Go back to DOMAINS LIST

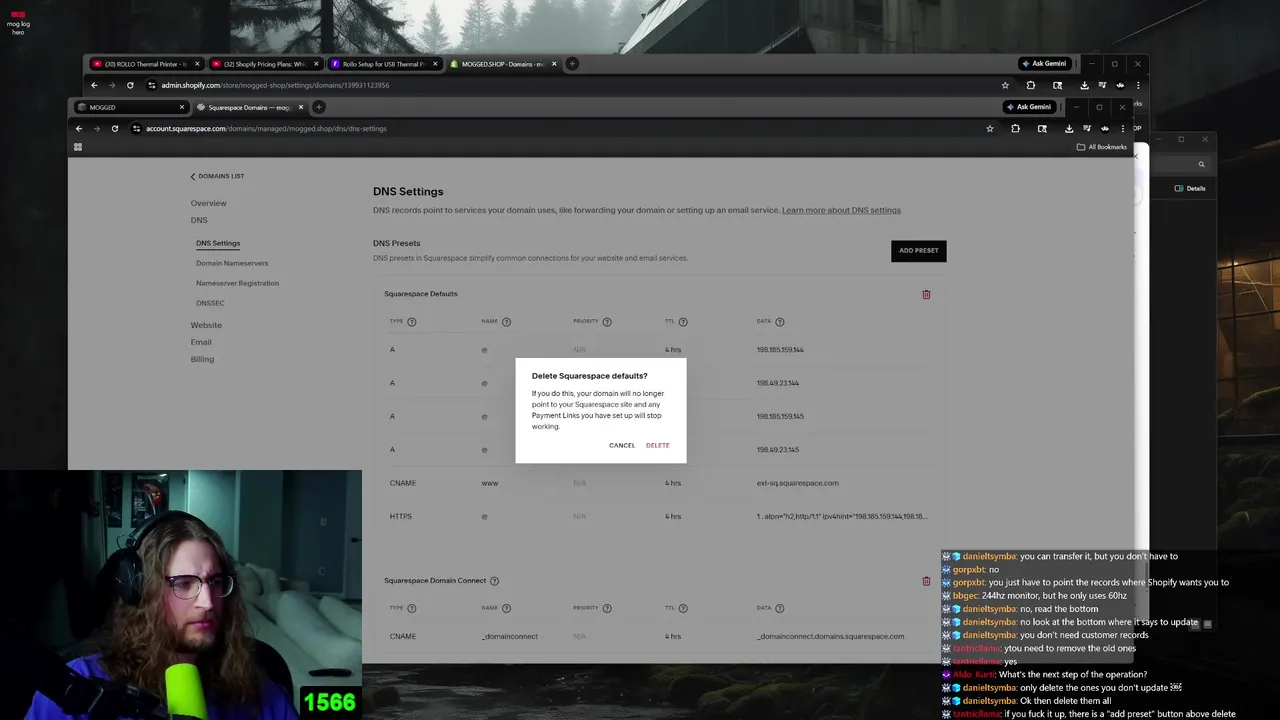click(x=217, y=176)
